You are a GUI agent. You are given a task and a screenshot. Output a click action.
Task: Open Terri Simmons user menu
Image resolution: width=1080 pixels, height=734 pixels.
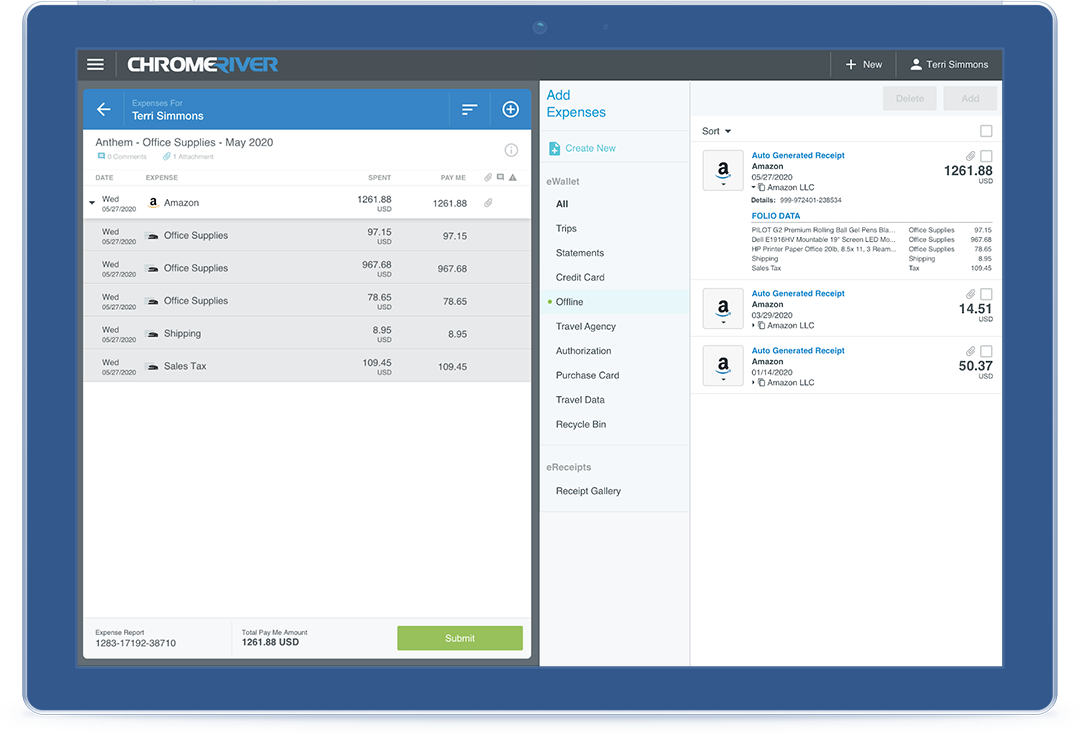pos(948,65)
